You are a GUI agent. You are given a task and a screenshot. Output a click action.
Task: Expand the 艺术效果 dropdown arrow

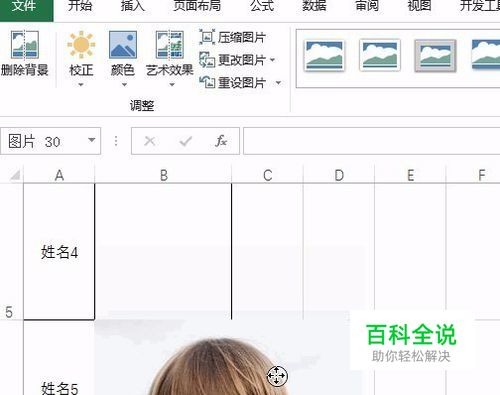point(172,85)
